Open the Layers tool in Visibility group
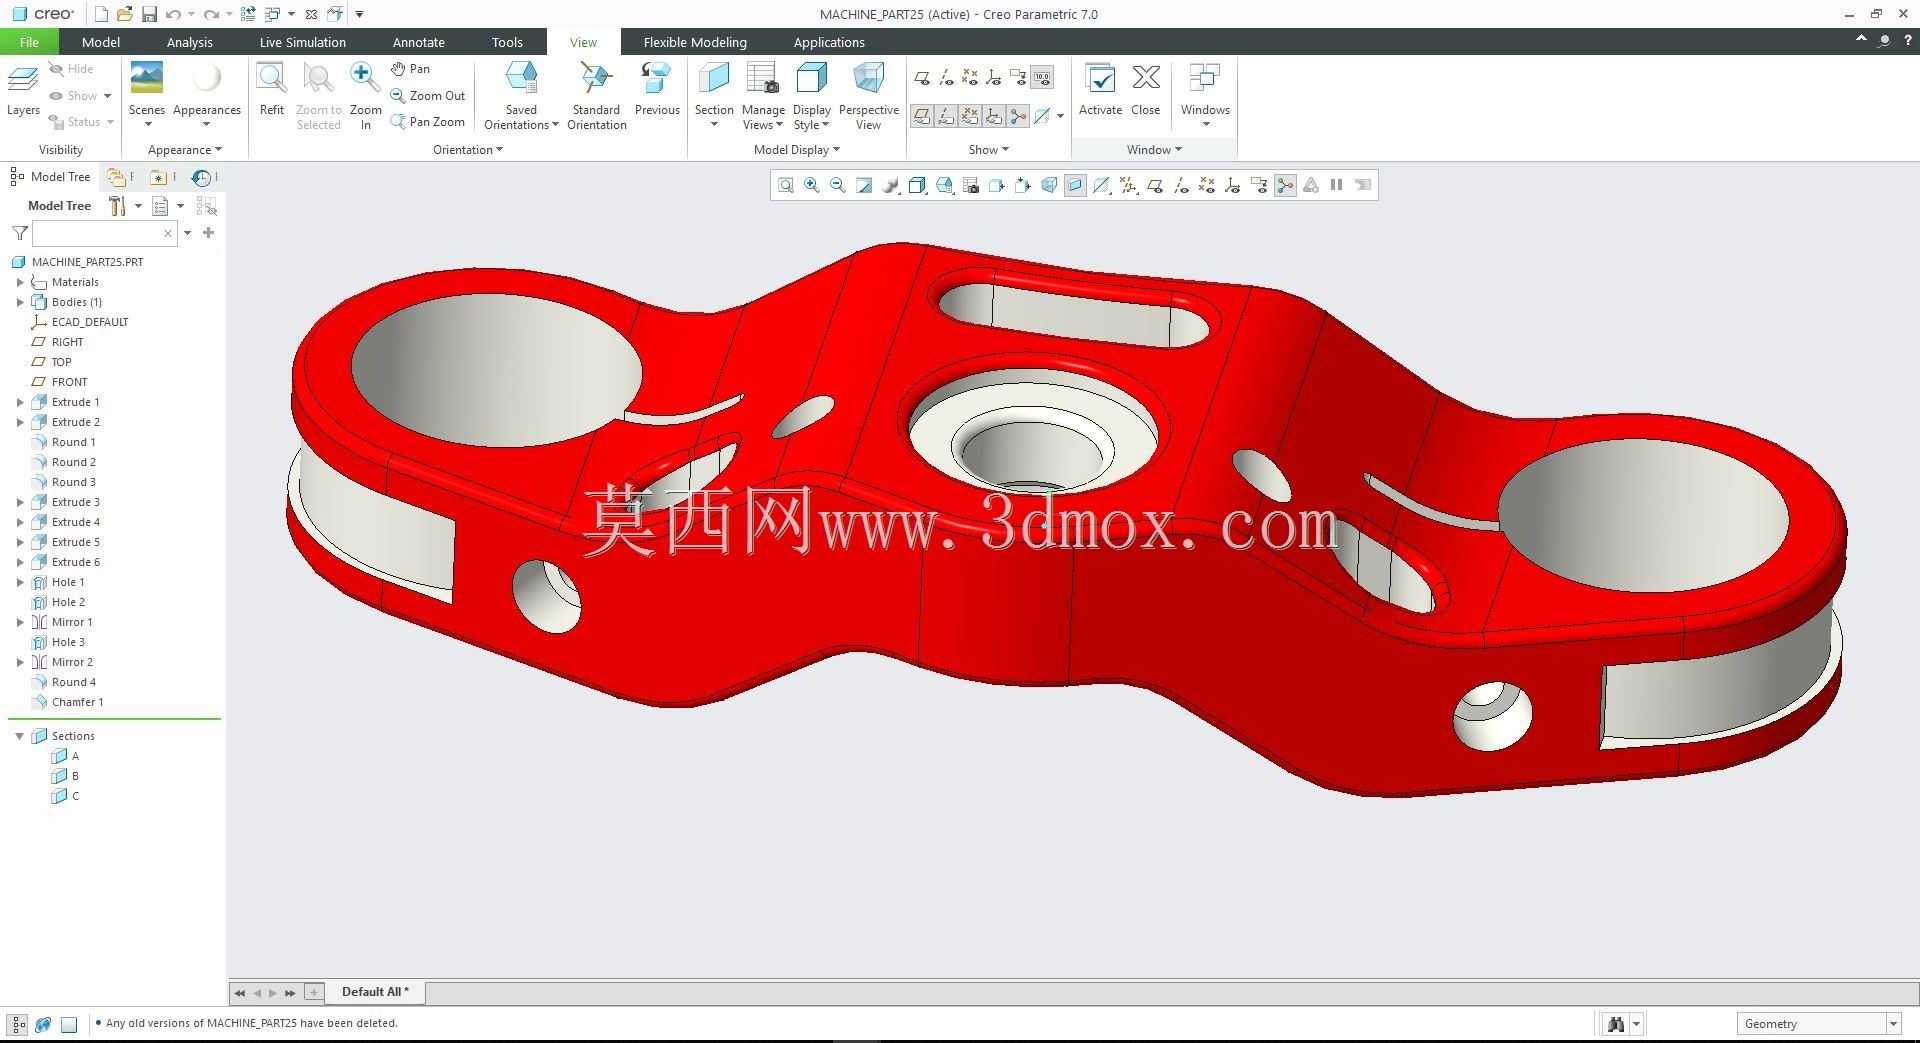 (23, 90)
